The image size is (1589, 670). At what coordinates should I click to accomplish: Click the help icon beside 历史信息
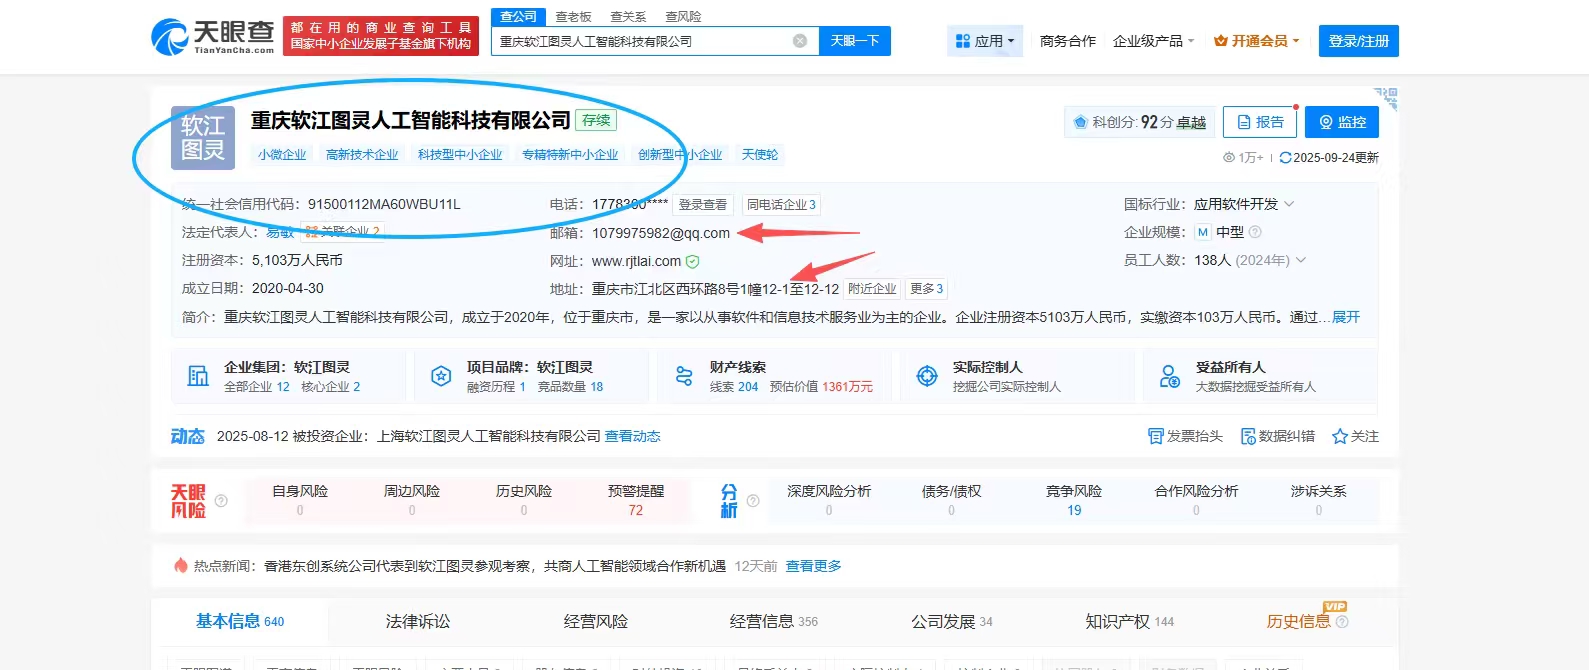1342,622
